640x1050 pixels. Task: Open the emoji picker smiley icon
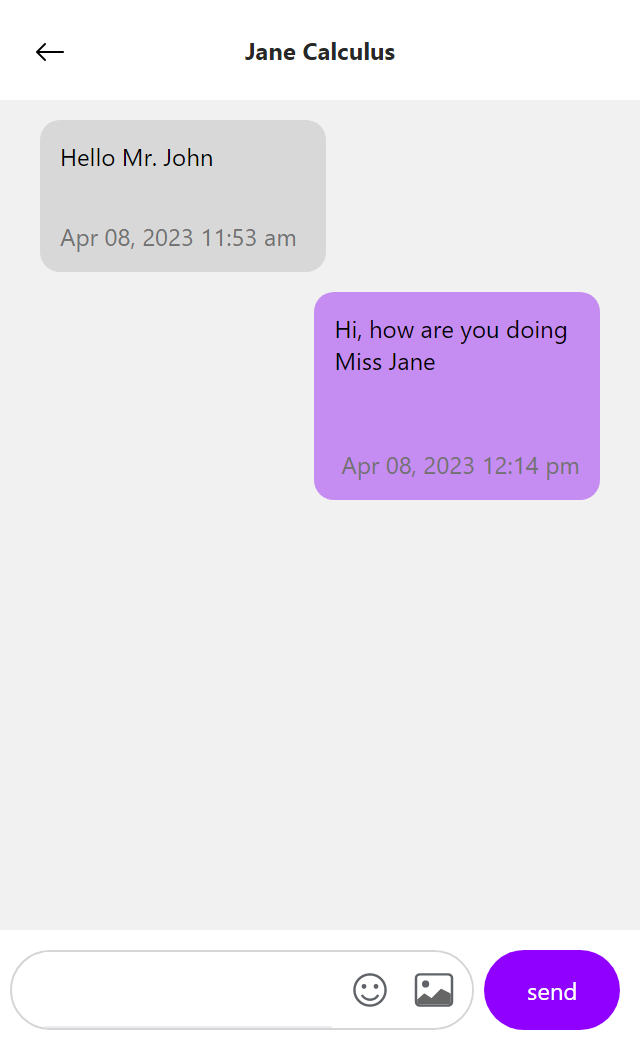[x=370, y=990]
